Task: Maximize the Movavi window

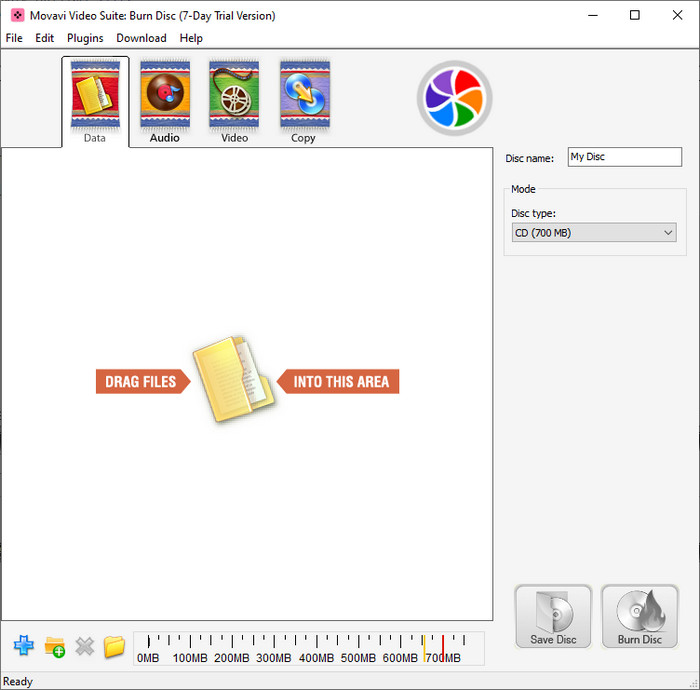Action: pos(634,16)
